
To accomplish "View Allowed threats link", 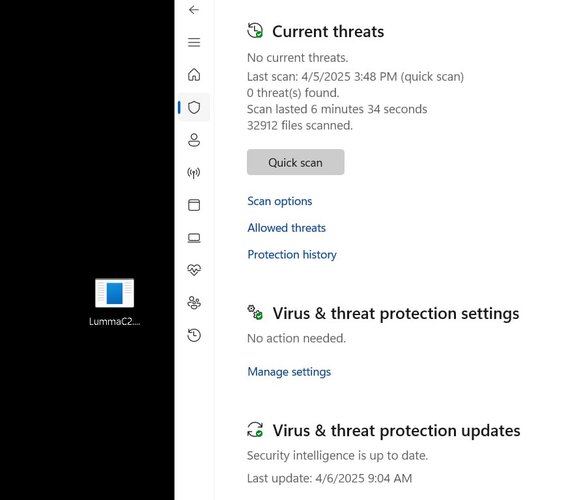I will click(286, 228).
